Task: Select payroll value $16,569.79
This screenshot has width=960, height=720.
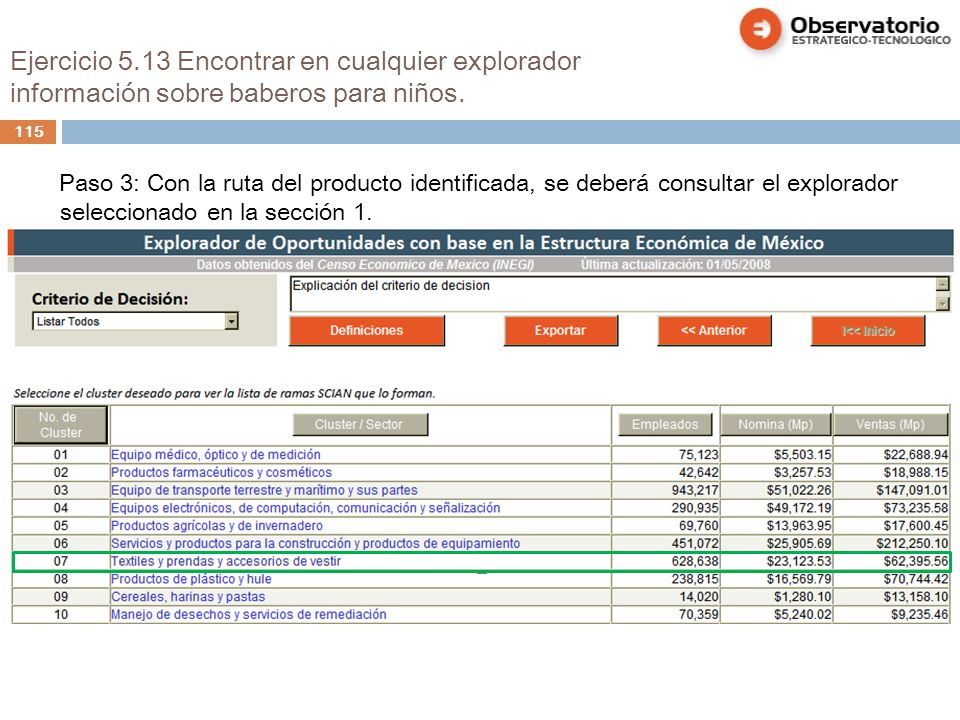Action: point(799,579)
